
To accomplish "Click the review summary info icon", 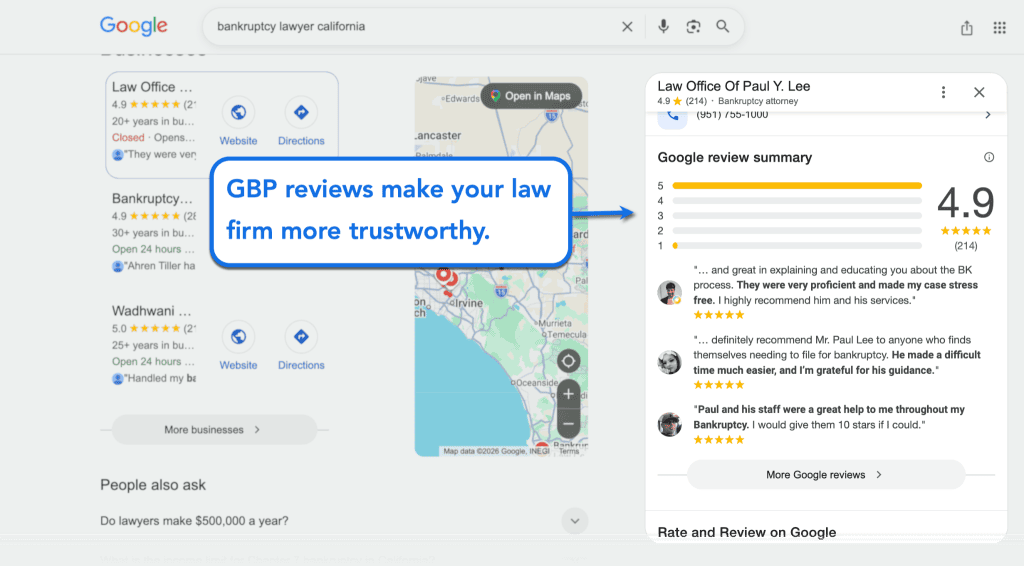I will tap(989, 157).
